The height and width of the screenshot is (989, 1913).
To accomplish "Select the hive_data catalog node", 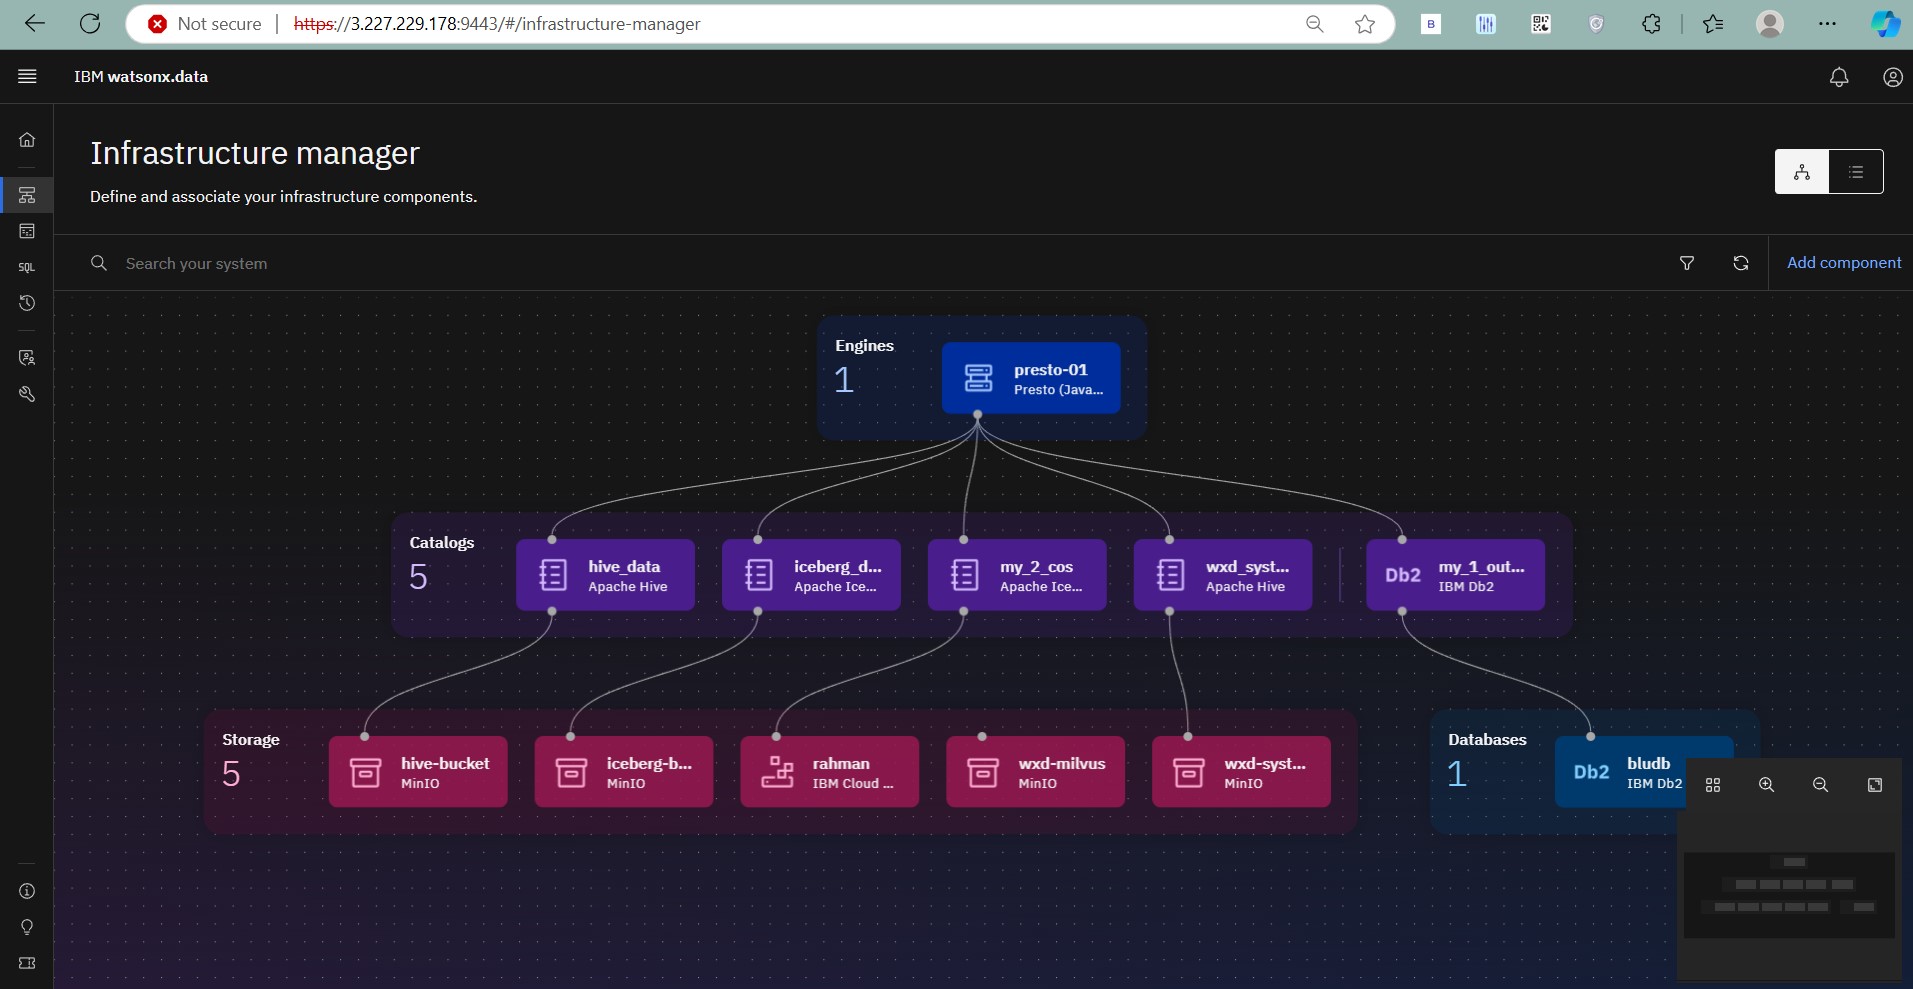I will (605, 575).
